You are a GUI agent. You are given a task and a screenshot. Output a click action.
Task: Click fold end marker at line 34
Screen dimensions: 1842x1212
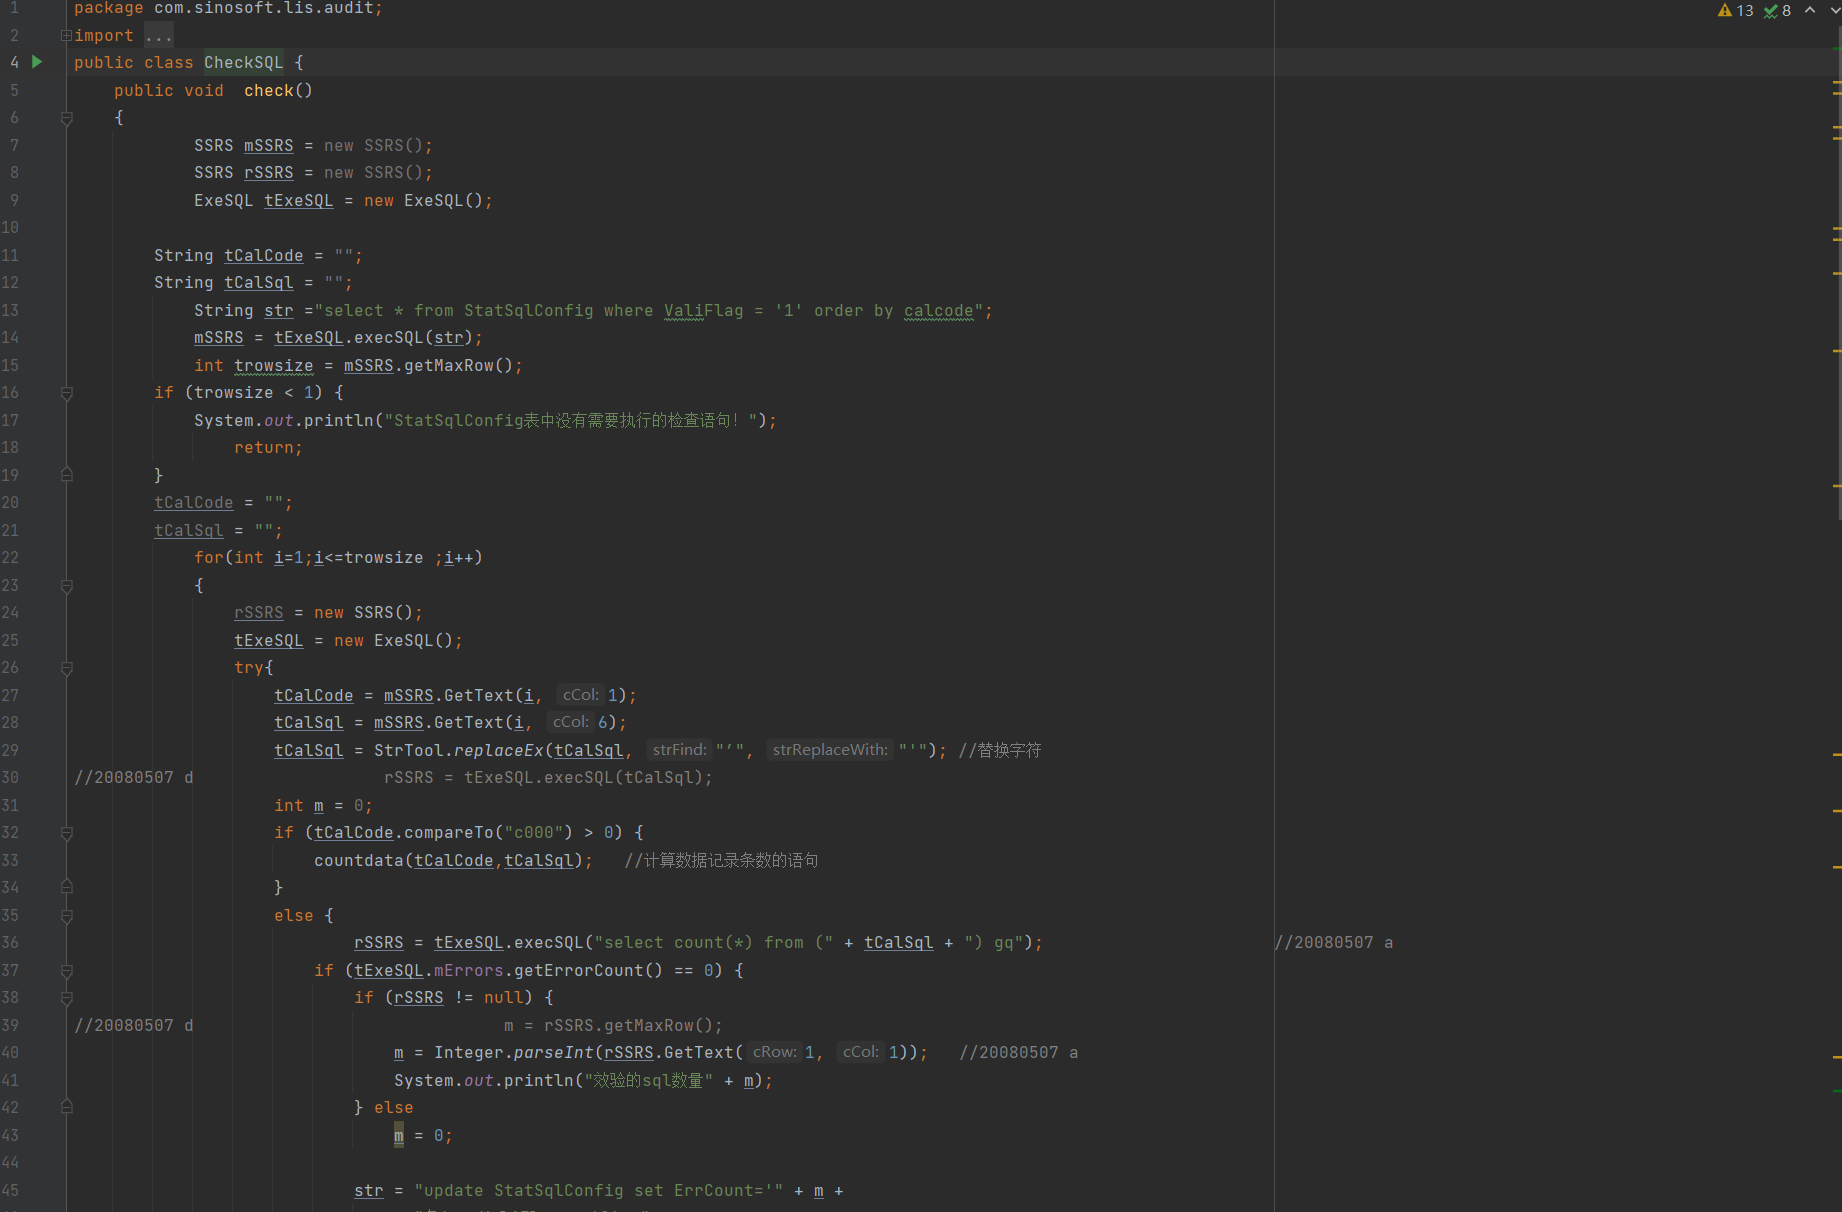coord(67,887)
